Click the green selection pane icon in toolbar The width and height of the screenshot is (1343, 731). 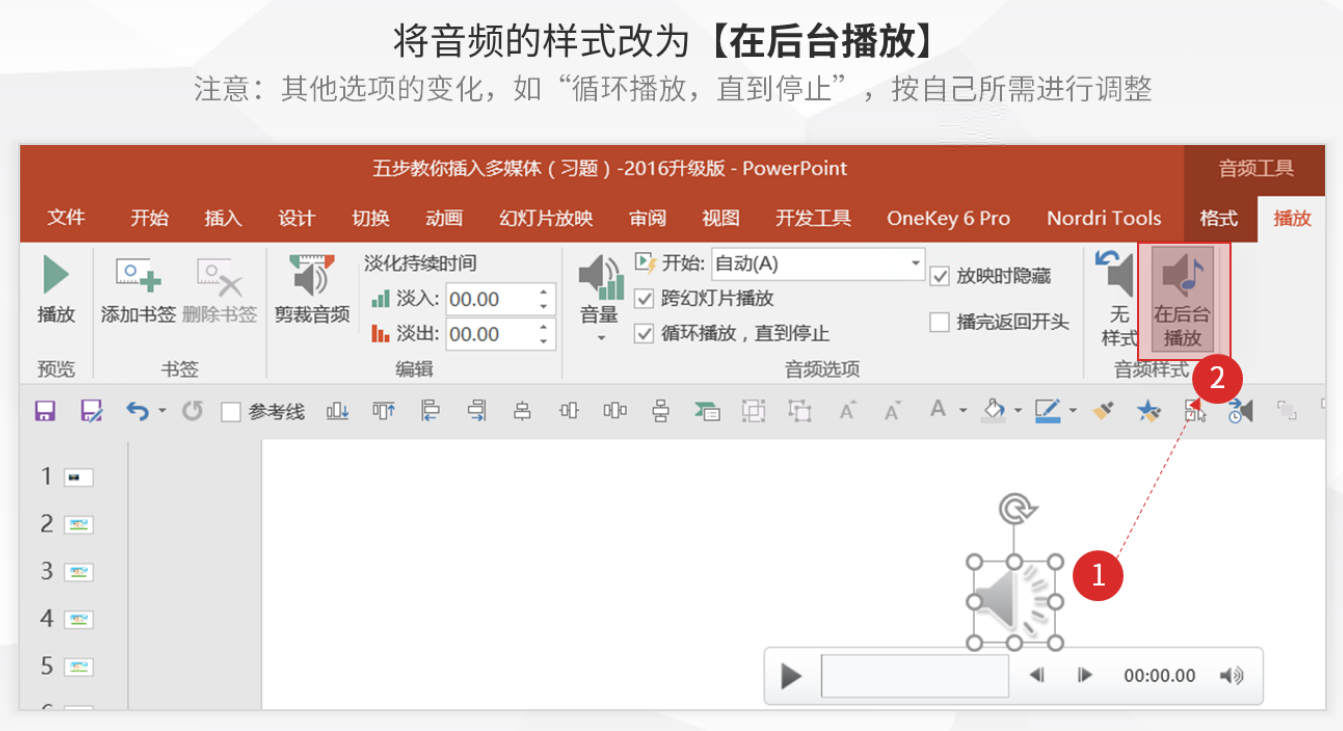tap(707, 410)
